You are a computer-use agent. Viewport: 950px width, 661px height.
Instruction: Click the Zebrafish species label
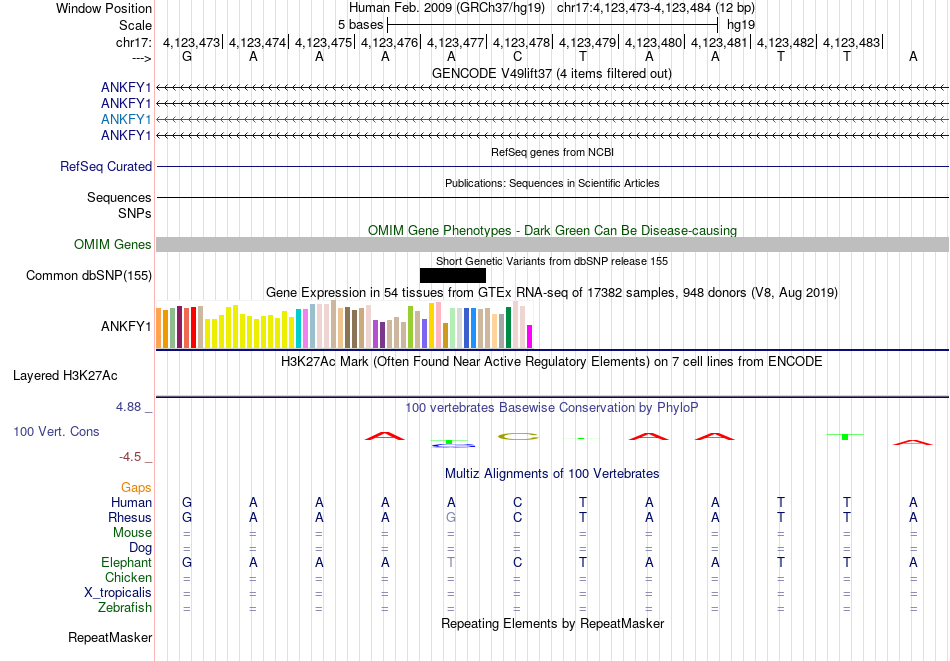pos(125,607)
